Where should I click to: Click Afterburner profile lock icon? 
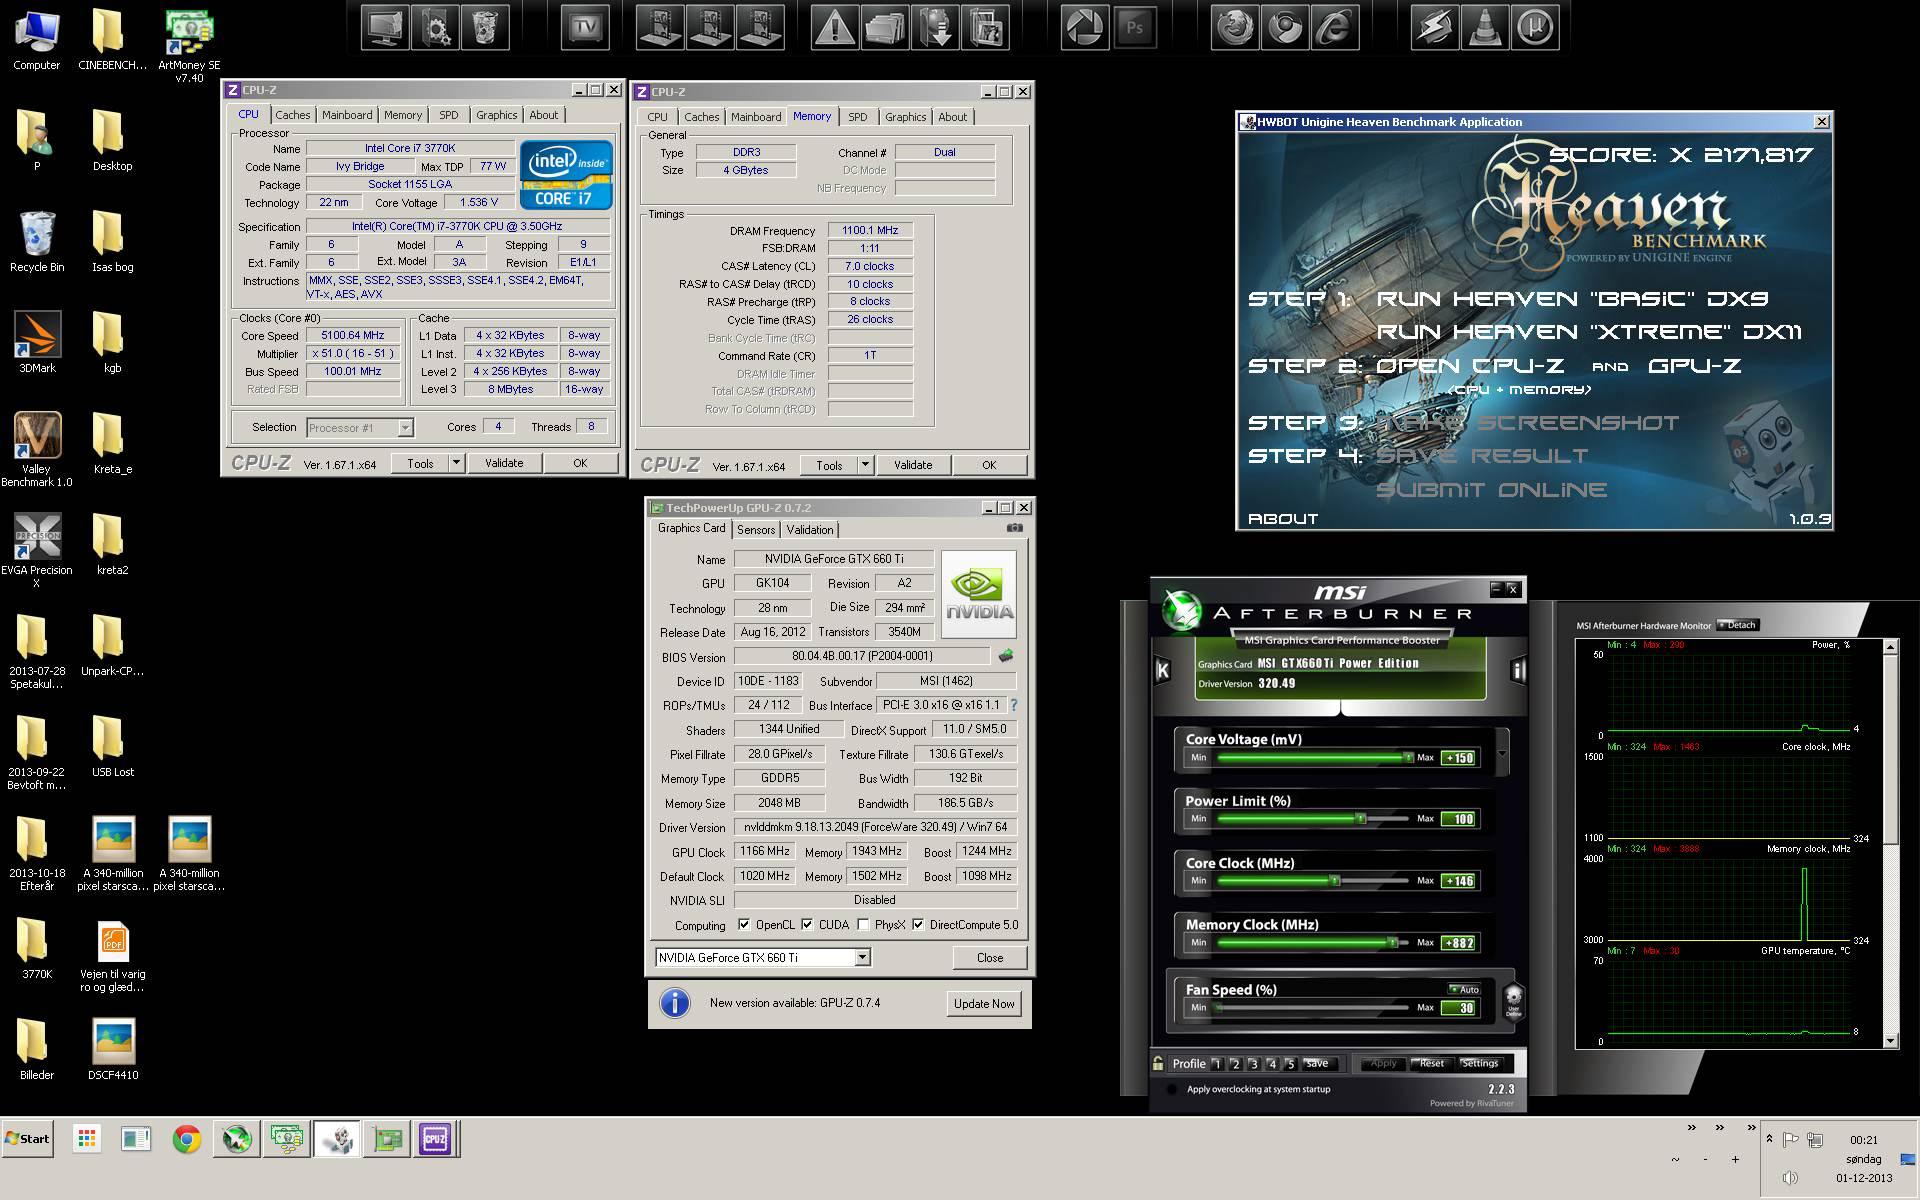[1158, 1063]
